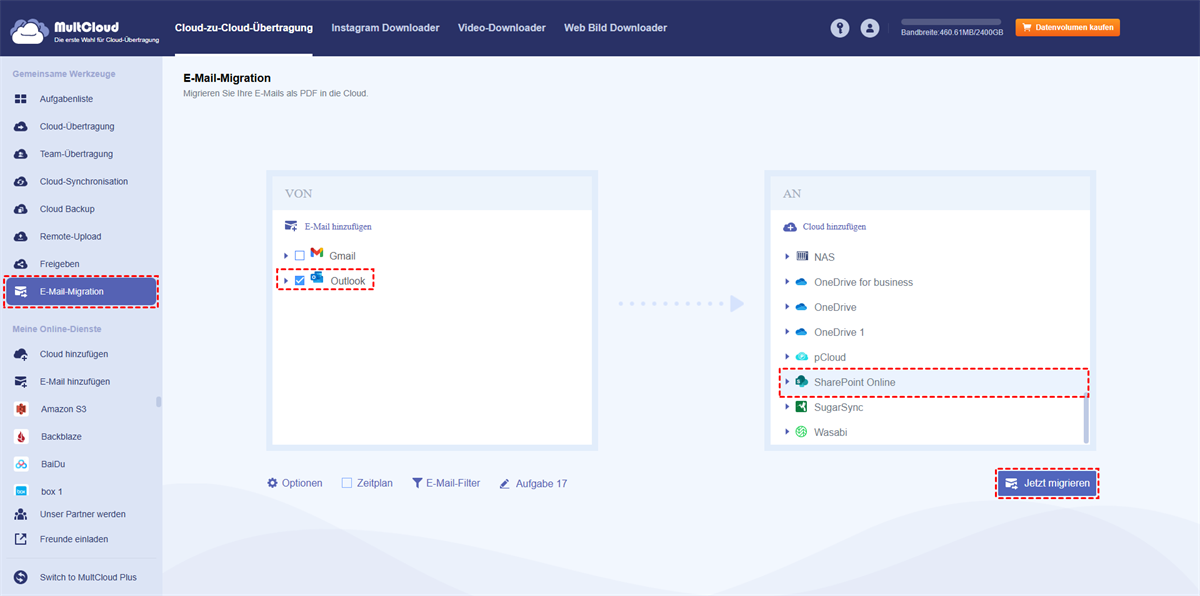Click the Aufgabe 17 task name
This screenshot has width=1200, height=596.
pos(541,483)
